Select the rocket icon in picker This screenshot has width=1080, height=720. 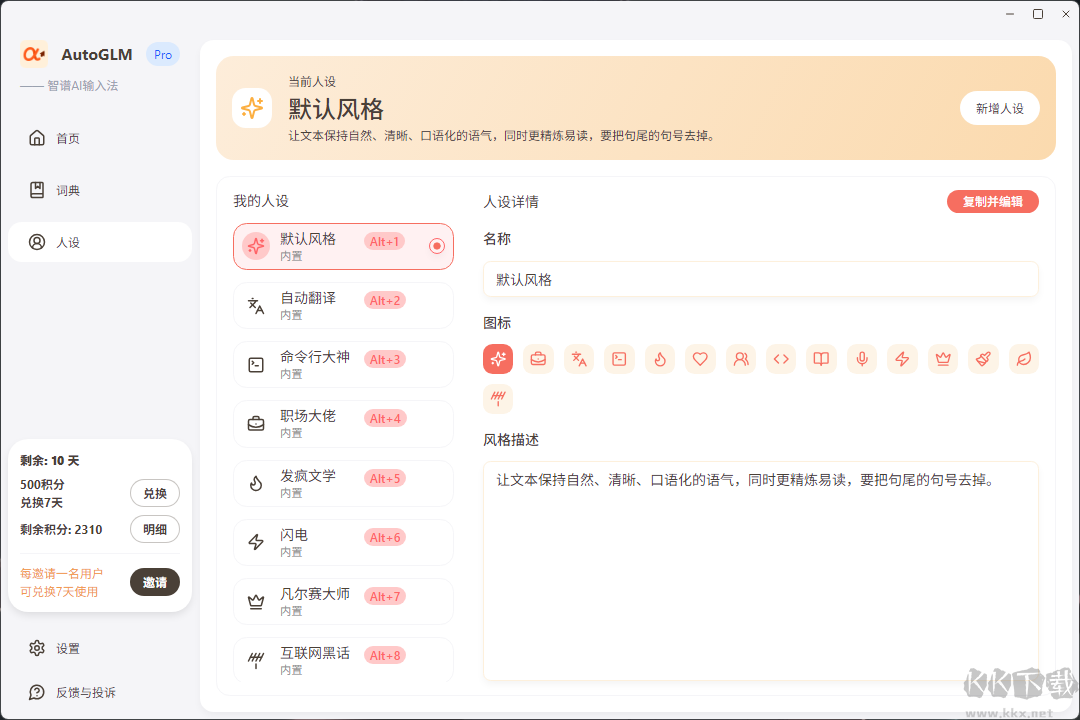tap(984, 359)
